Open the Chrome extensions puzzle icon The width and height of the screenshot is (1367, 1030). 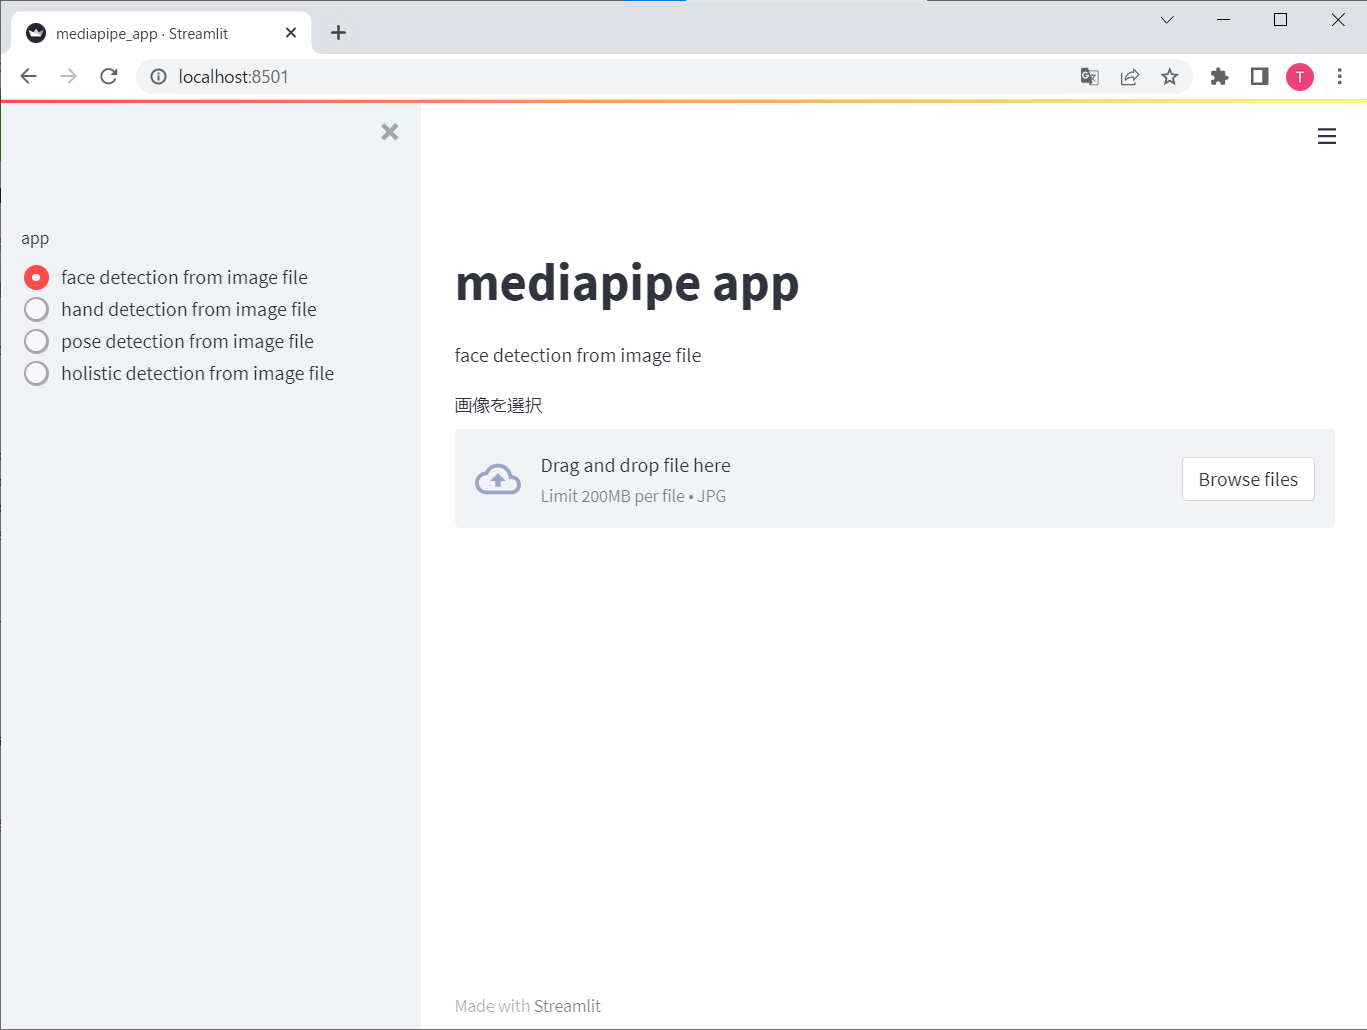click(x=1219, y=76)
